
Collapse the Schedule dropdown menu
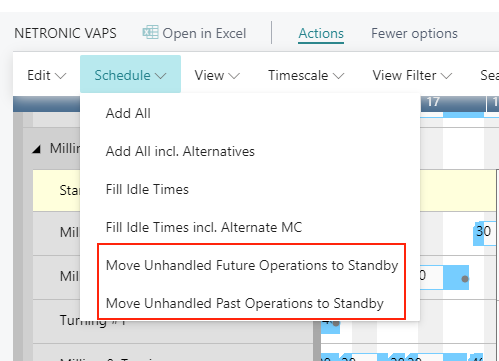pos(130,75)
